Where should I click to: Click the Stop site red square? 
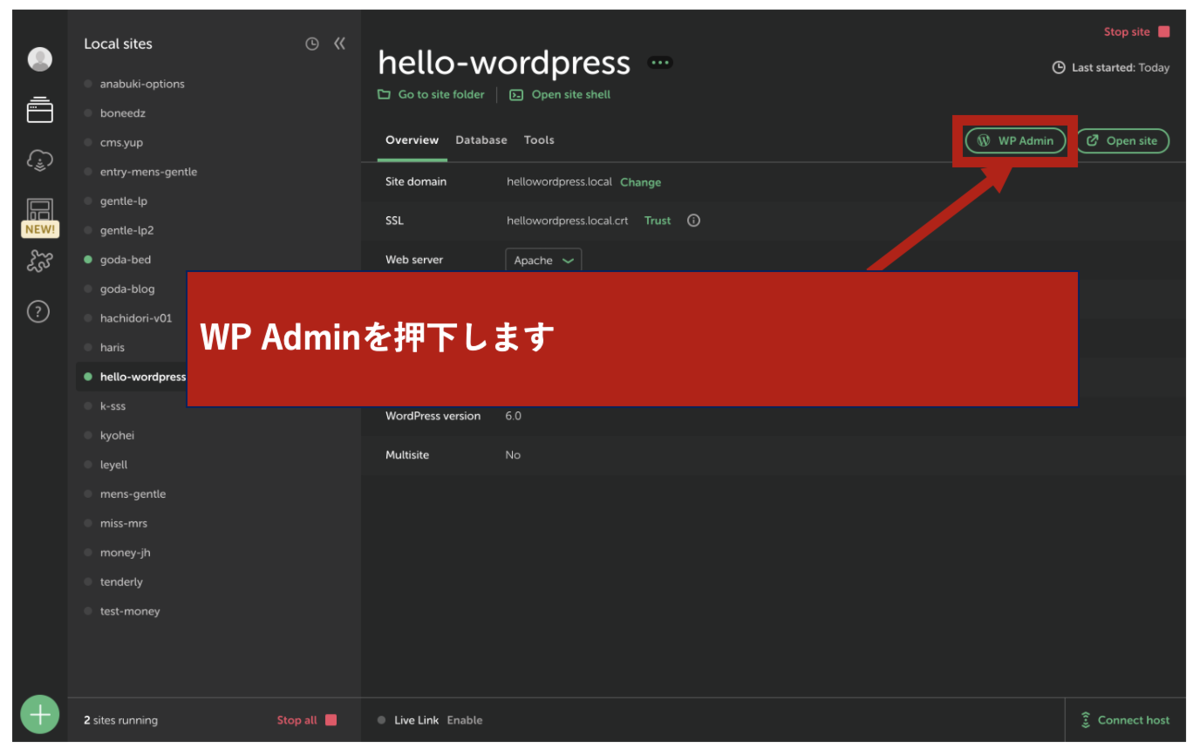tap(1163, 32)
